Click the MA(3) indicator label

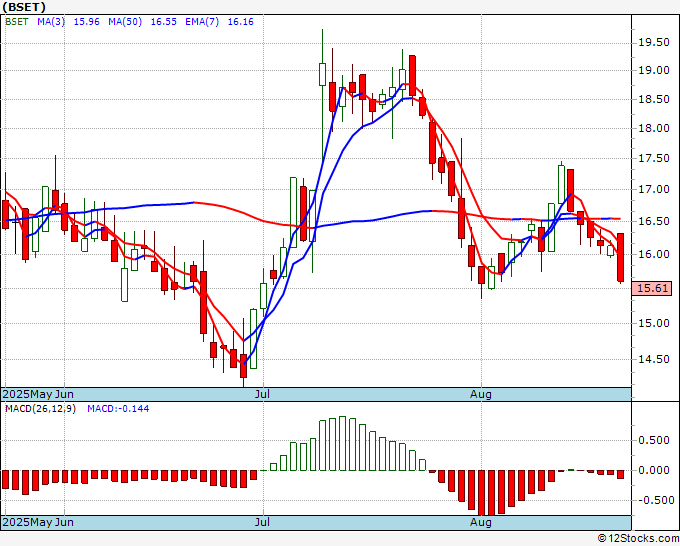click(51, 22)
